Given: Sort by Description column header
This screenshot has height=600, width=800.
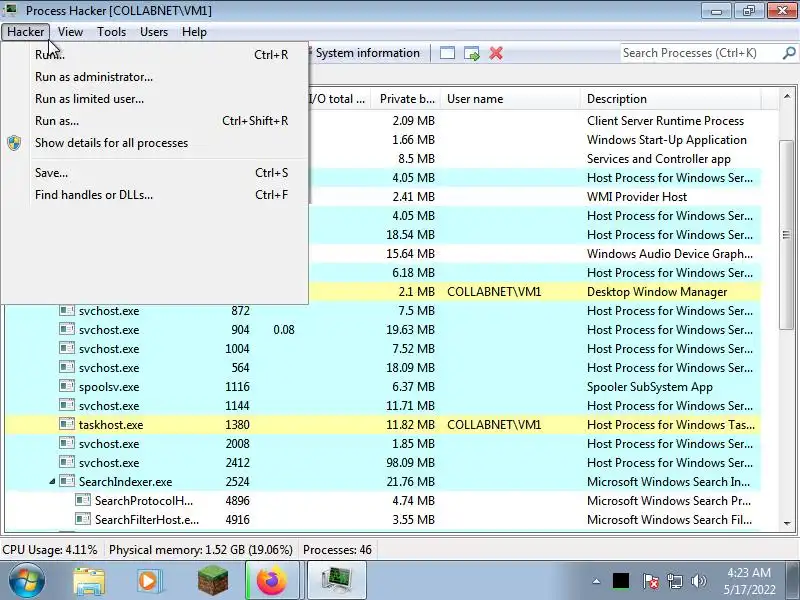Looking at the screenshot, I should pos(670,99).
